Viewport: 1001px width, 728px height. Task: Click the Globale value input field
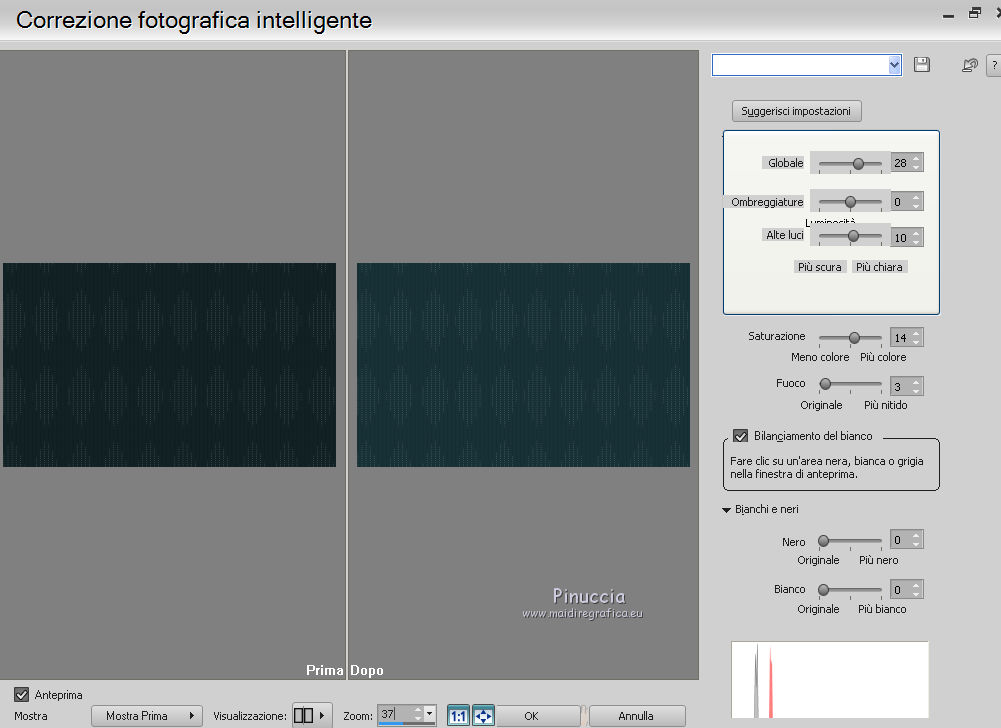tap(900, 163)
